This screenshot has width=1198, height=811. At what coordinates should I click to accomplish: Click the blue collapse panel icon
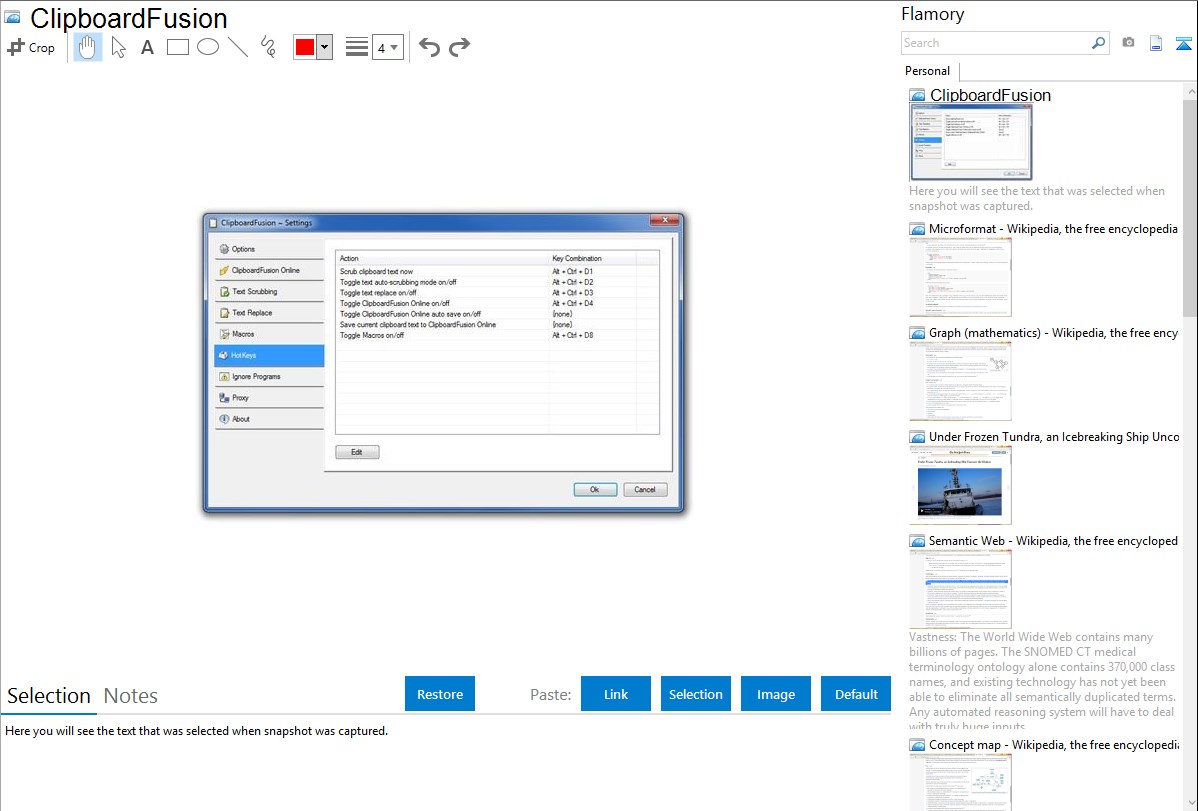[x=1183, y=43]
